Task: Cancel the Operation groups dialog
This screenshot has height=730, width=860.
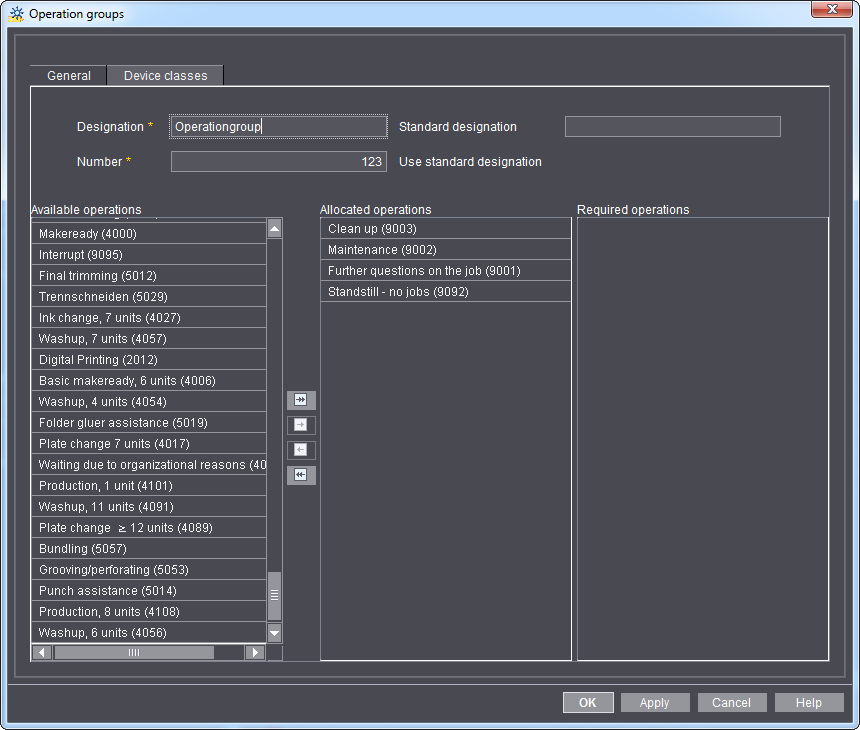Action: pyautogui.click(x=732, y=702)
